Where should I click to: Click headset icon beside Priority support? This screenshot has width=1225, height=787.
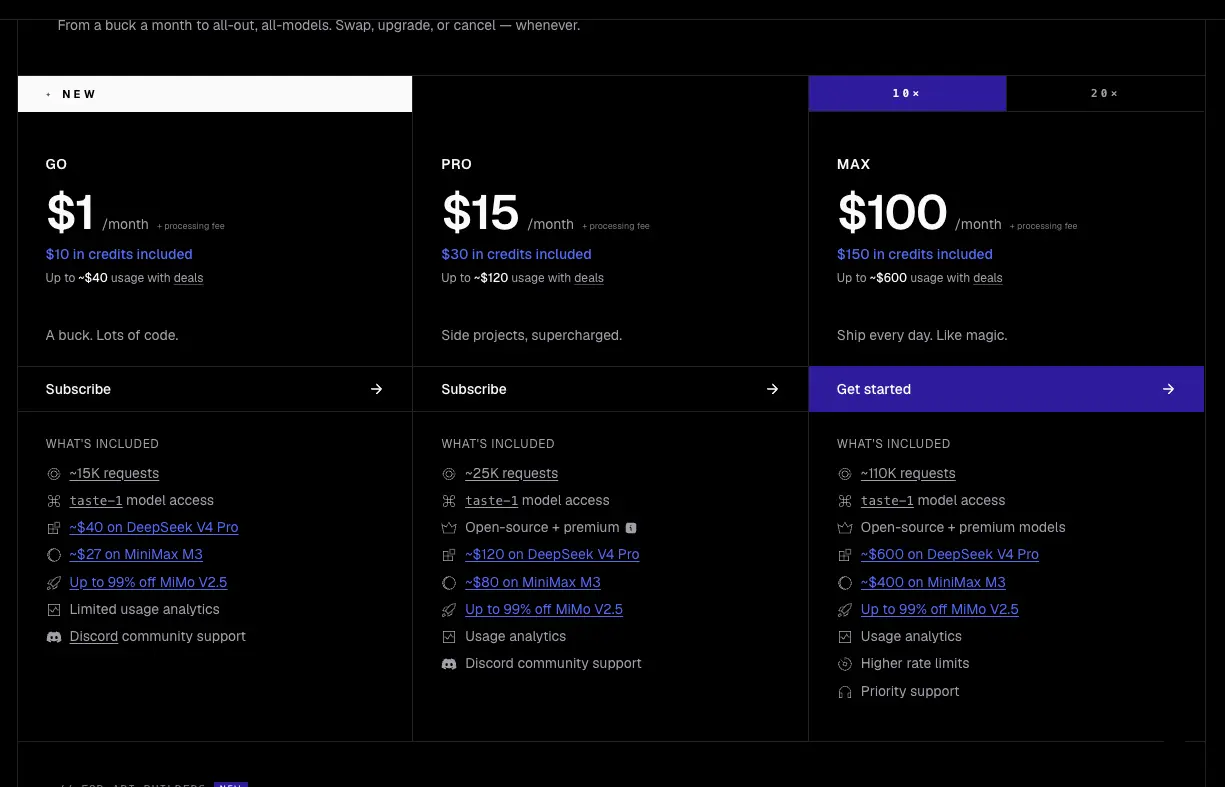pyautogui.click(x=845, y=691)
